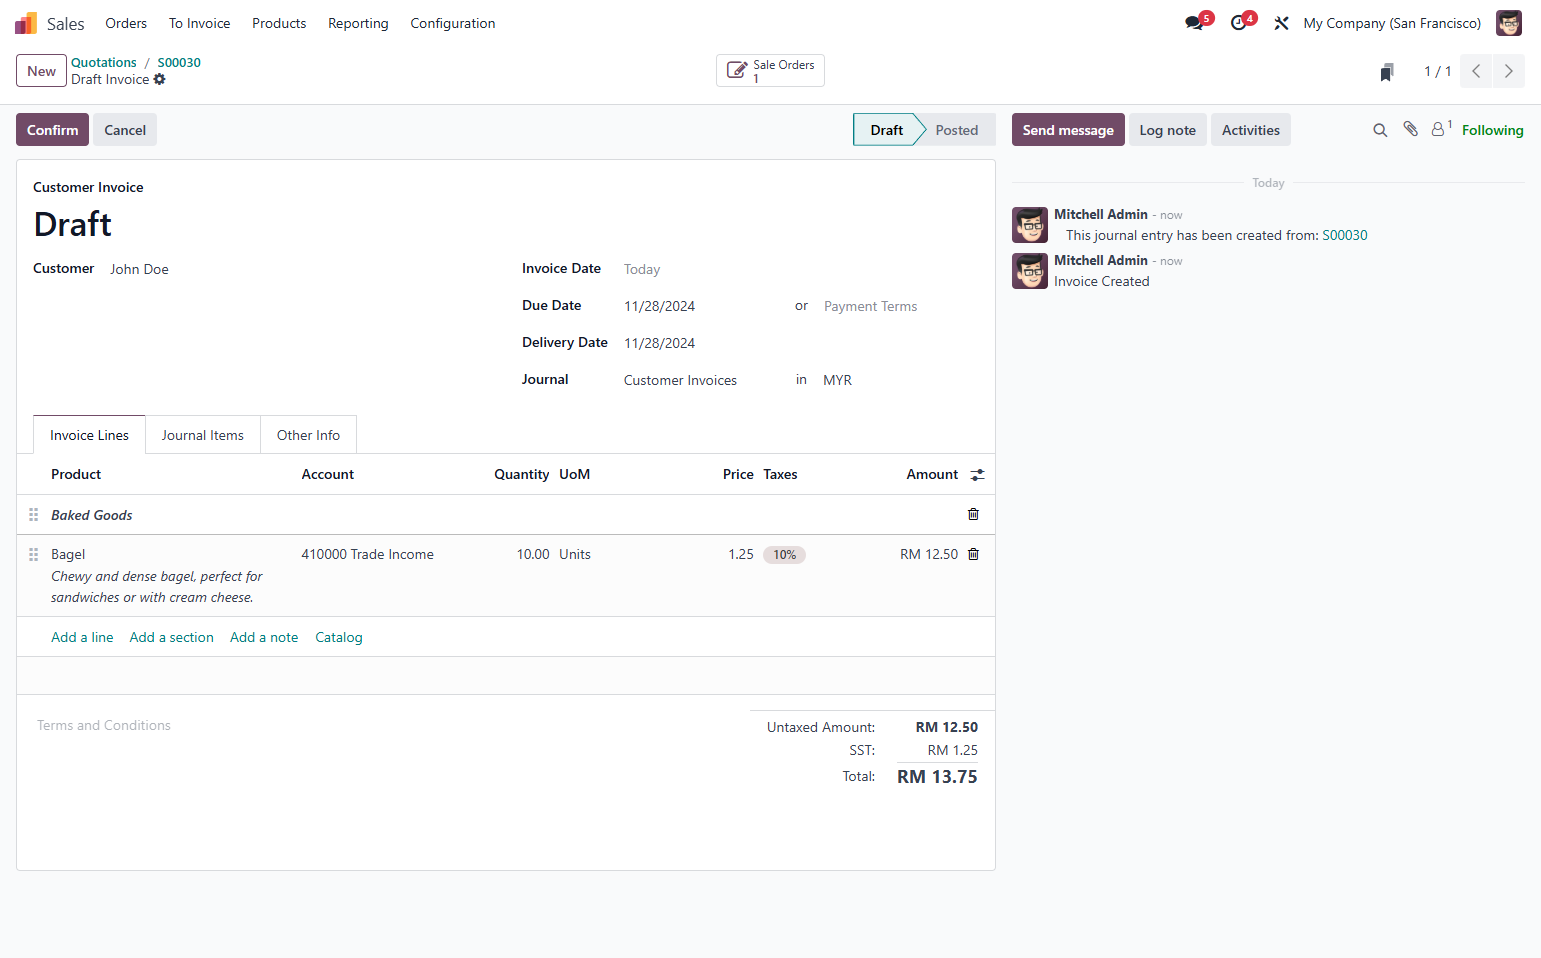Click Add a section link
The width and height of the screenshot is (1541, 958).
tap(171, 637)
